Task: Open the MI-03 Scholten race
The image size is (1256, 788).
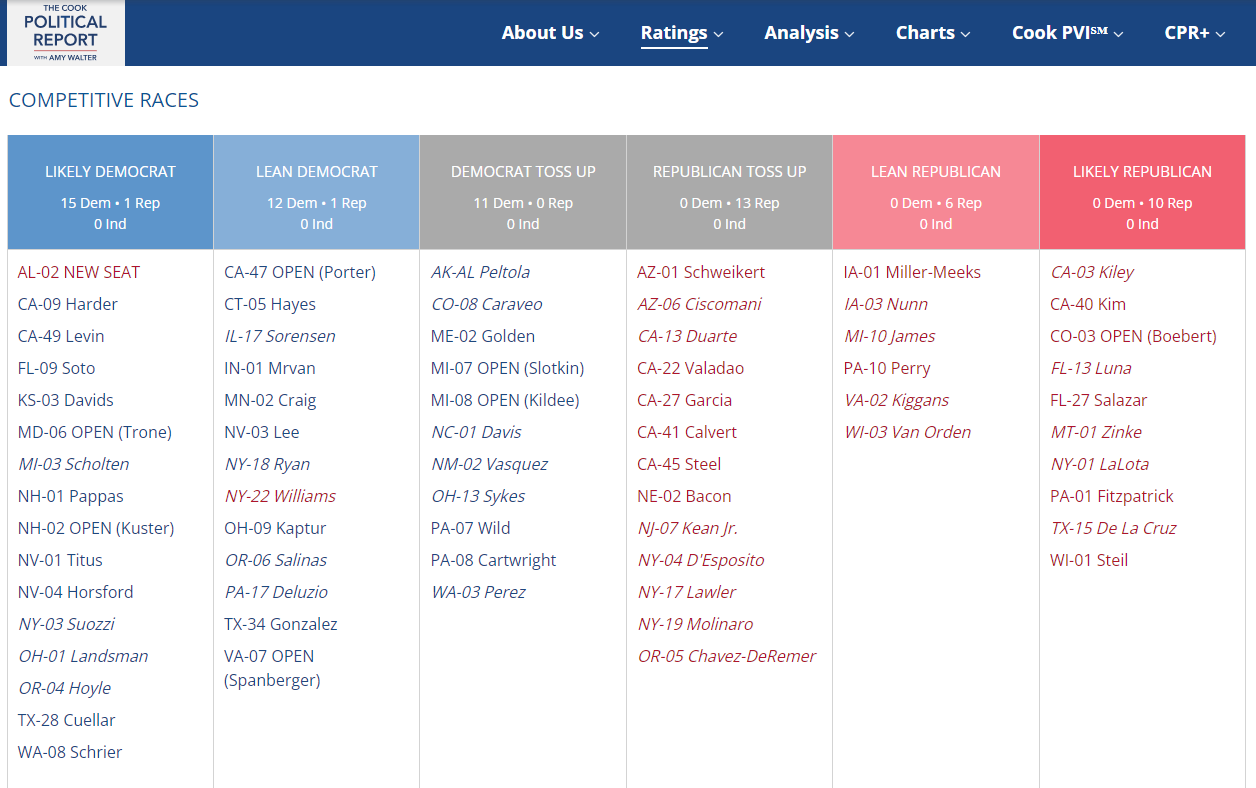Action: (x=73, y=464)
